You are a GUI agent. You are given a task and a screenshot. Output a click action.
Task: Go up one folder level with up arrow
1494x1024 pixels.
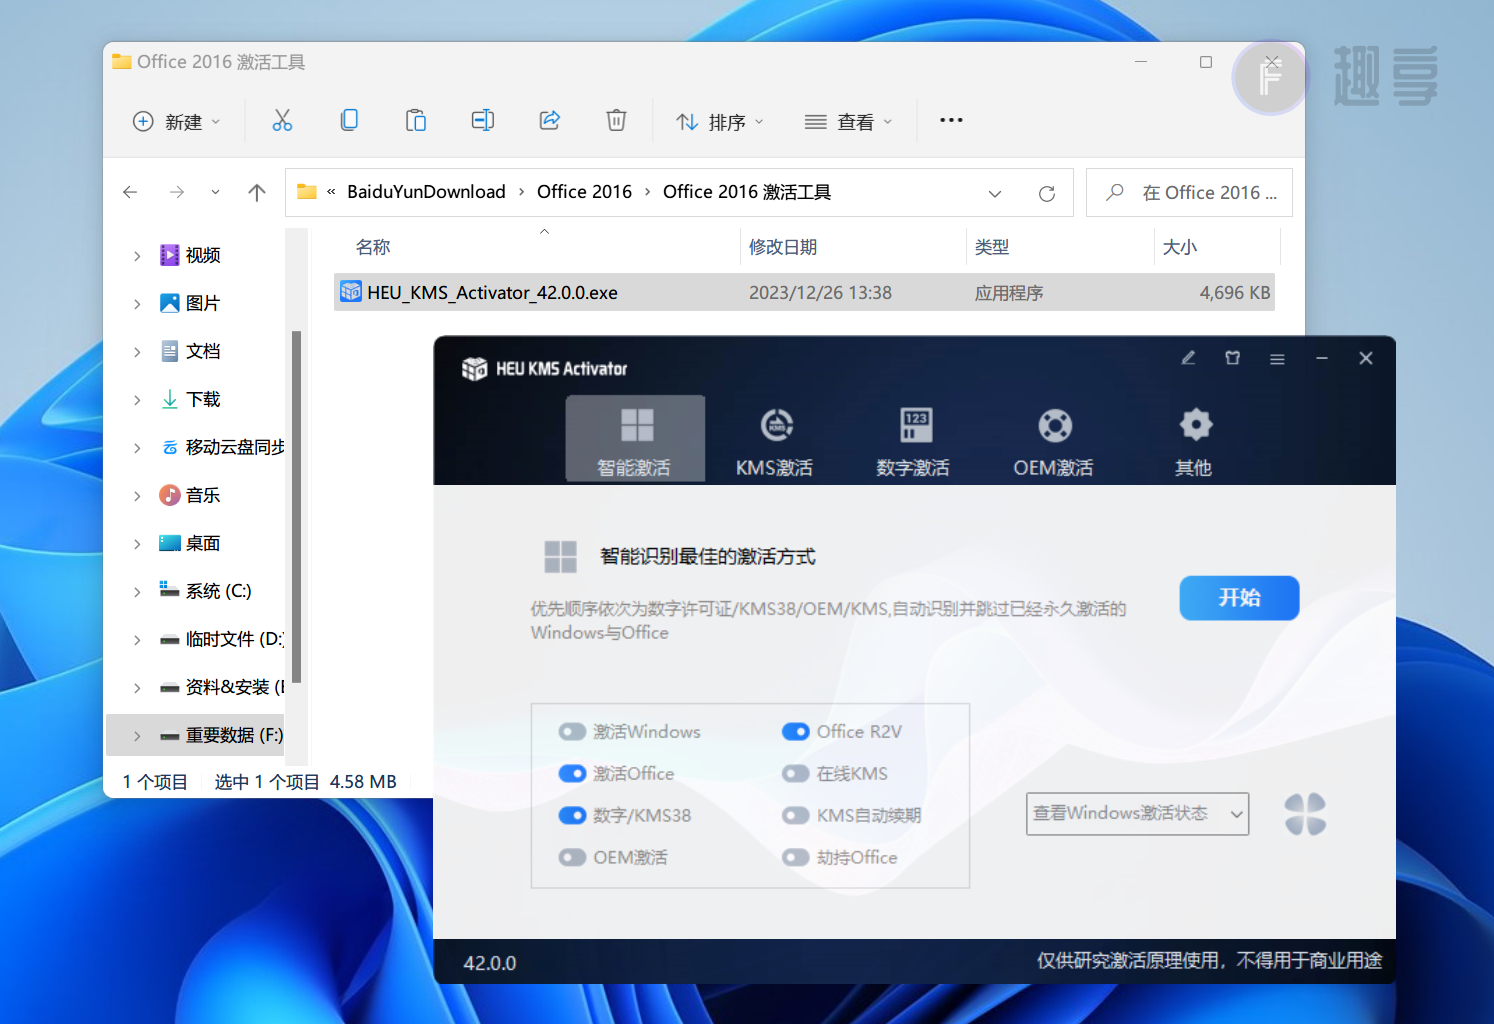click(x=257, y=192)
